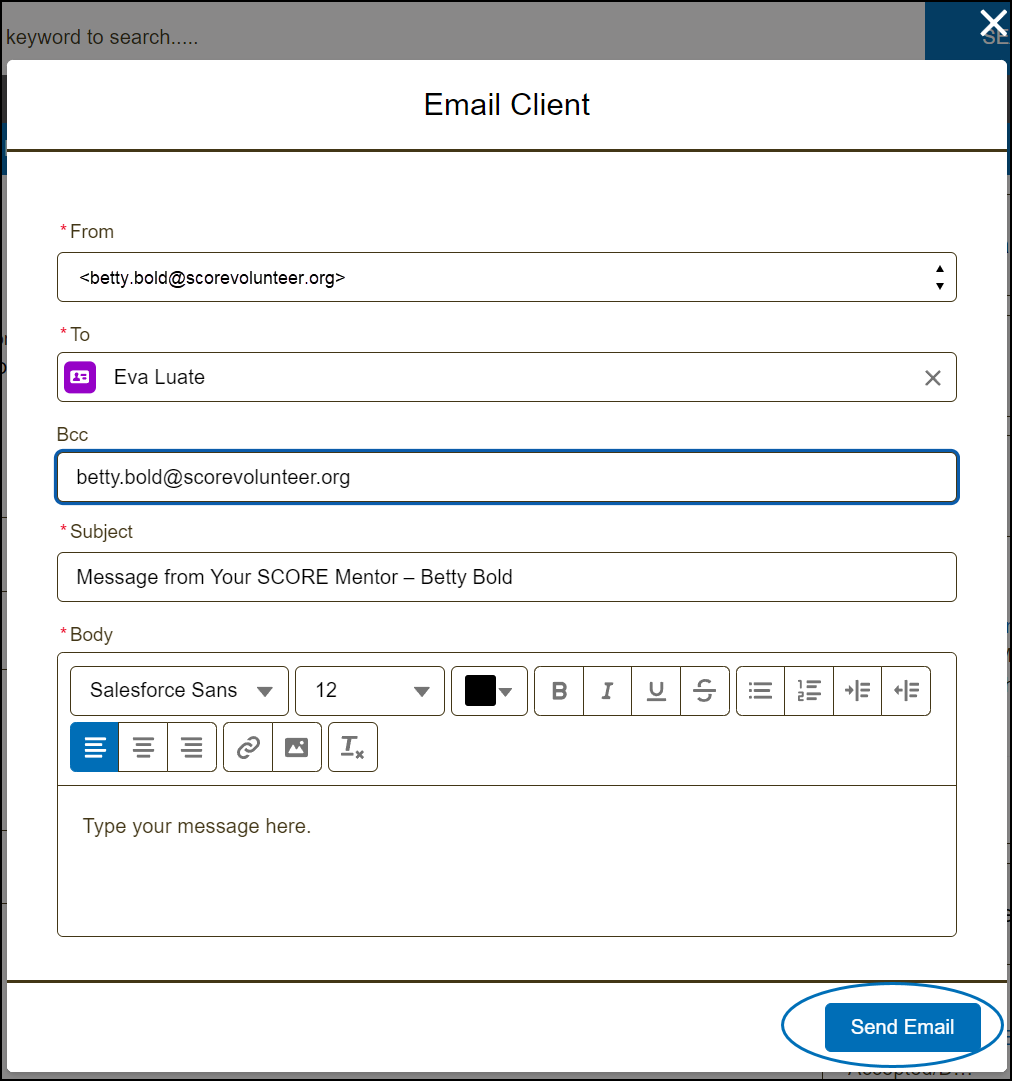Remove Eva Luate from To field

933,378
